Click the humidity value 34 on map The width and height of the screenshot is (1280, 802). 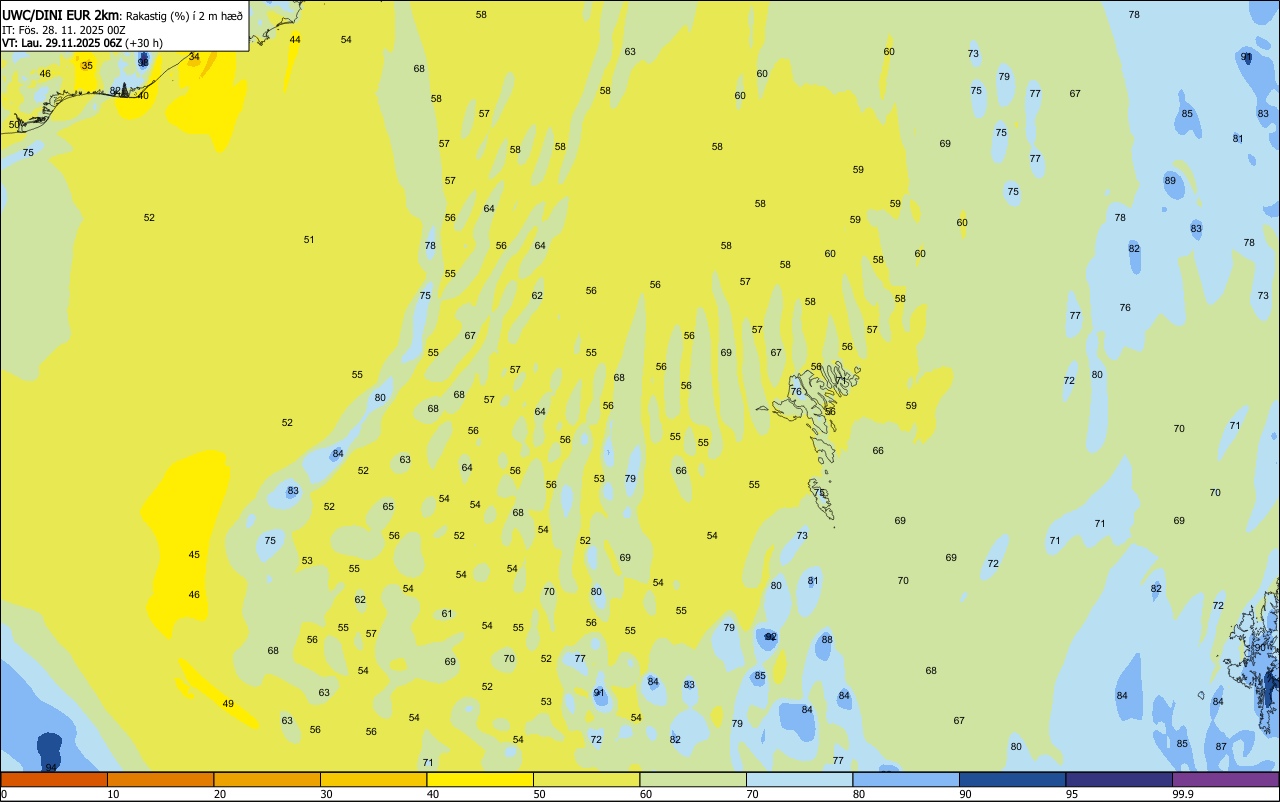click(194, 56)
